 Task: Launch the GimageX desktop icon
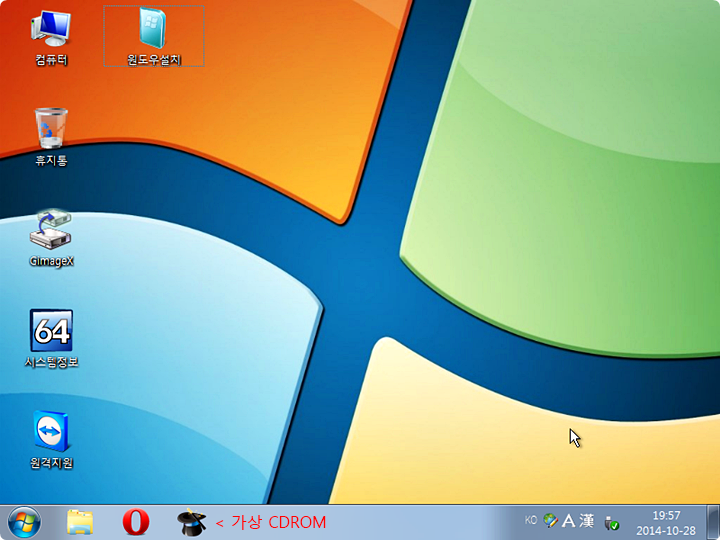pos(51,238)
